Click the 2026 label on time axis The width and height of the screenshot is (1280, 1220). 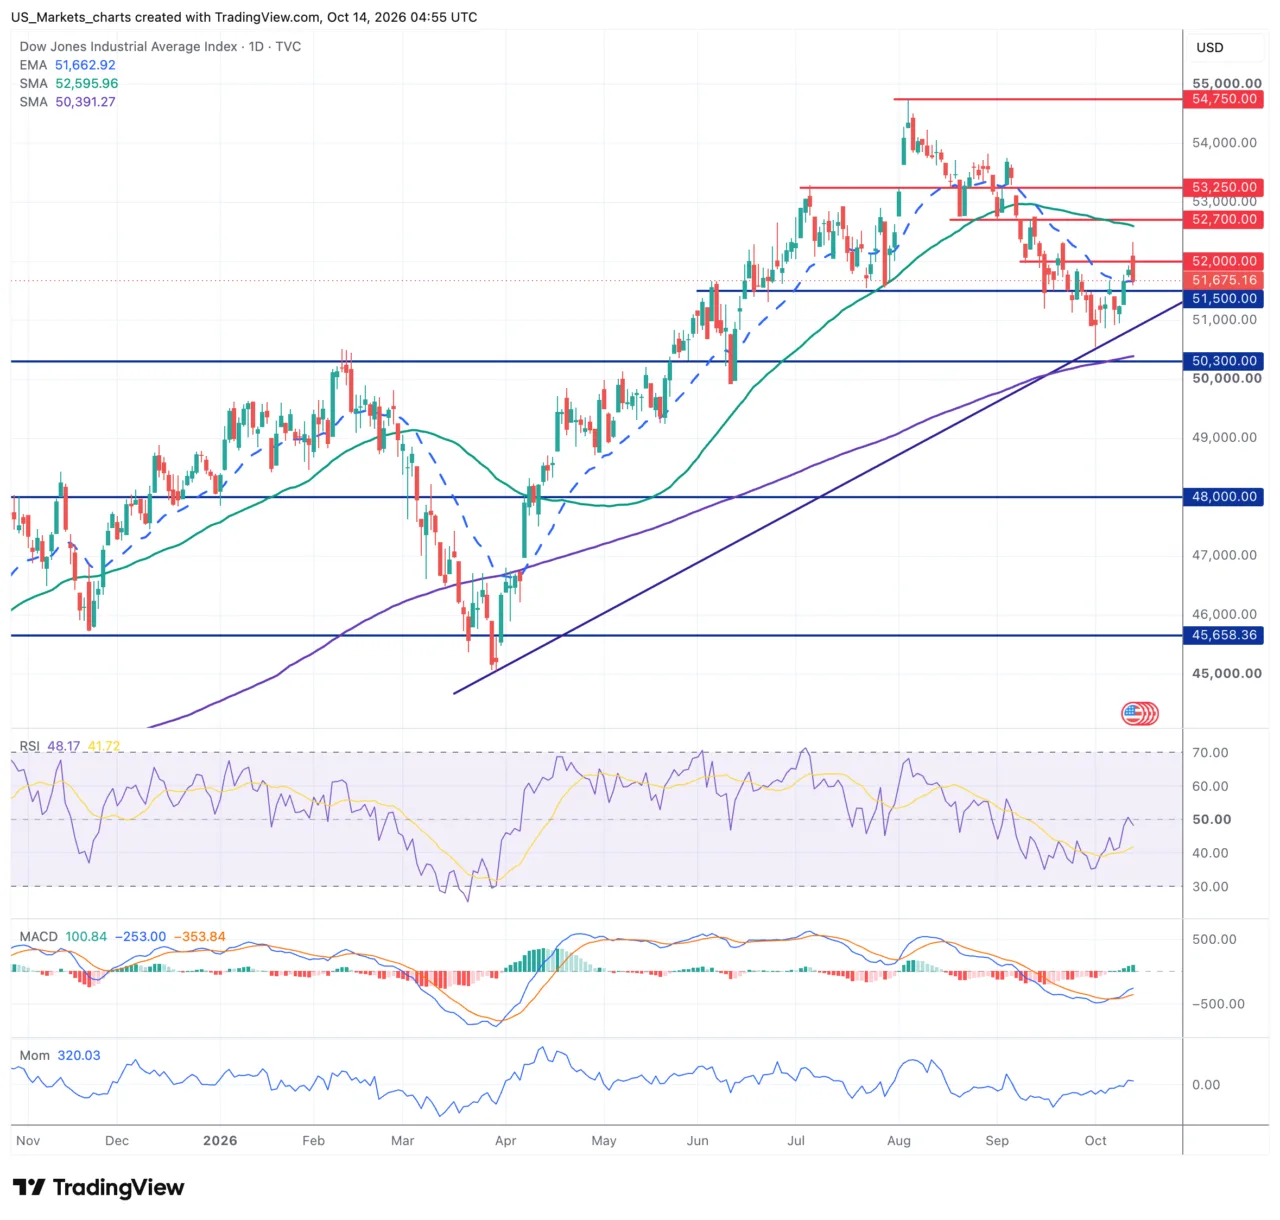coord(220,1140)
